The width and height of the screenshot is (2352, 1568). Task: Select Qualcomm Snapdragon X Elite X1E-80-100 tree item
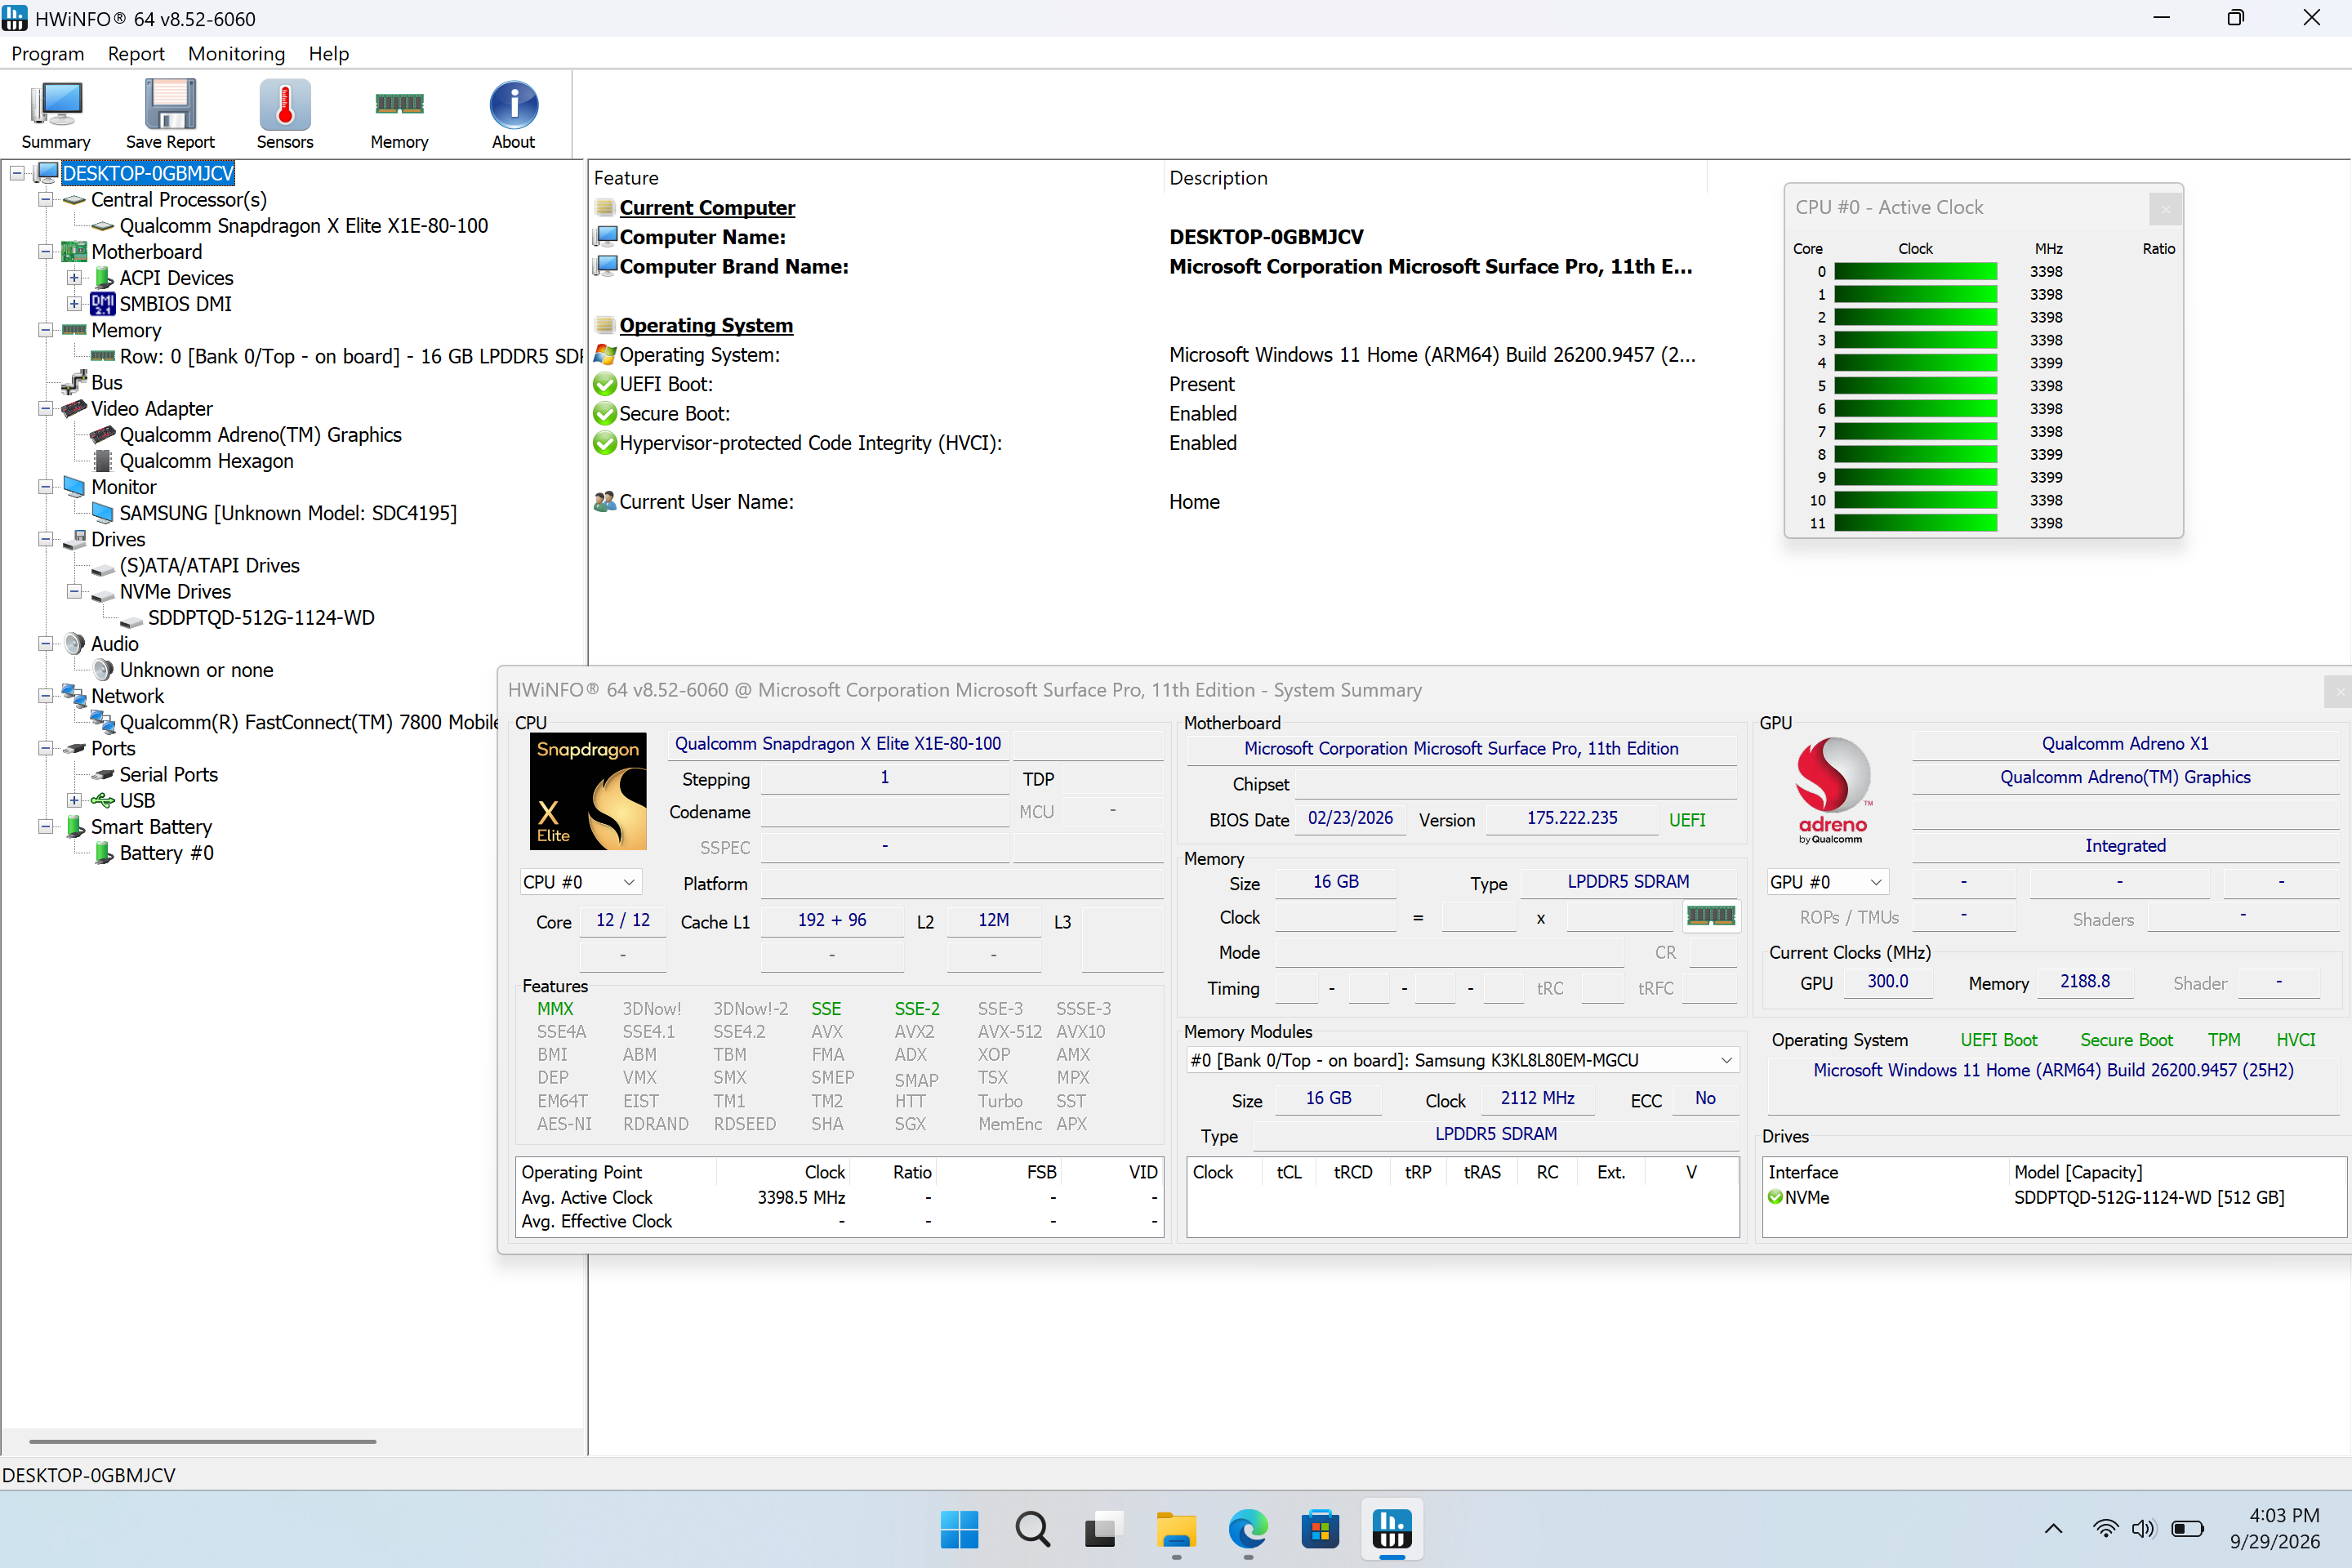pyautogui.click(x=304, y=226)
